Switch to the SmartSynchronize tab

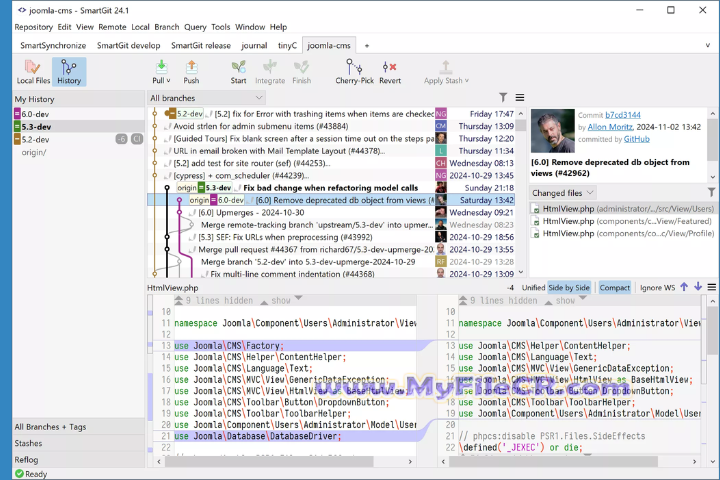point(53,45)
